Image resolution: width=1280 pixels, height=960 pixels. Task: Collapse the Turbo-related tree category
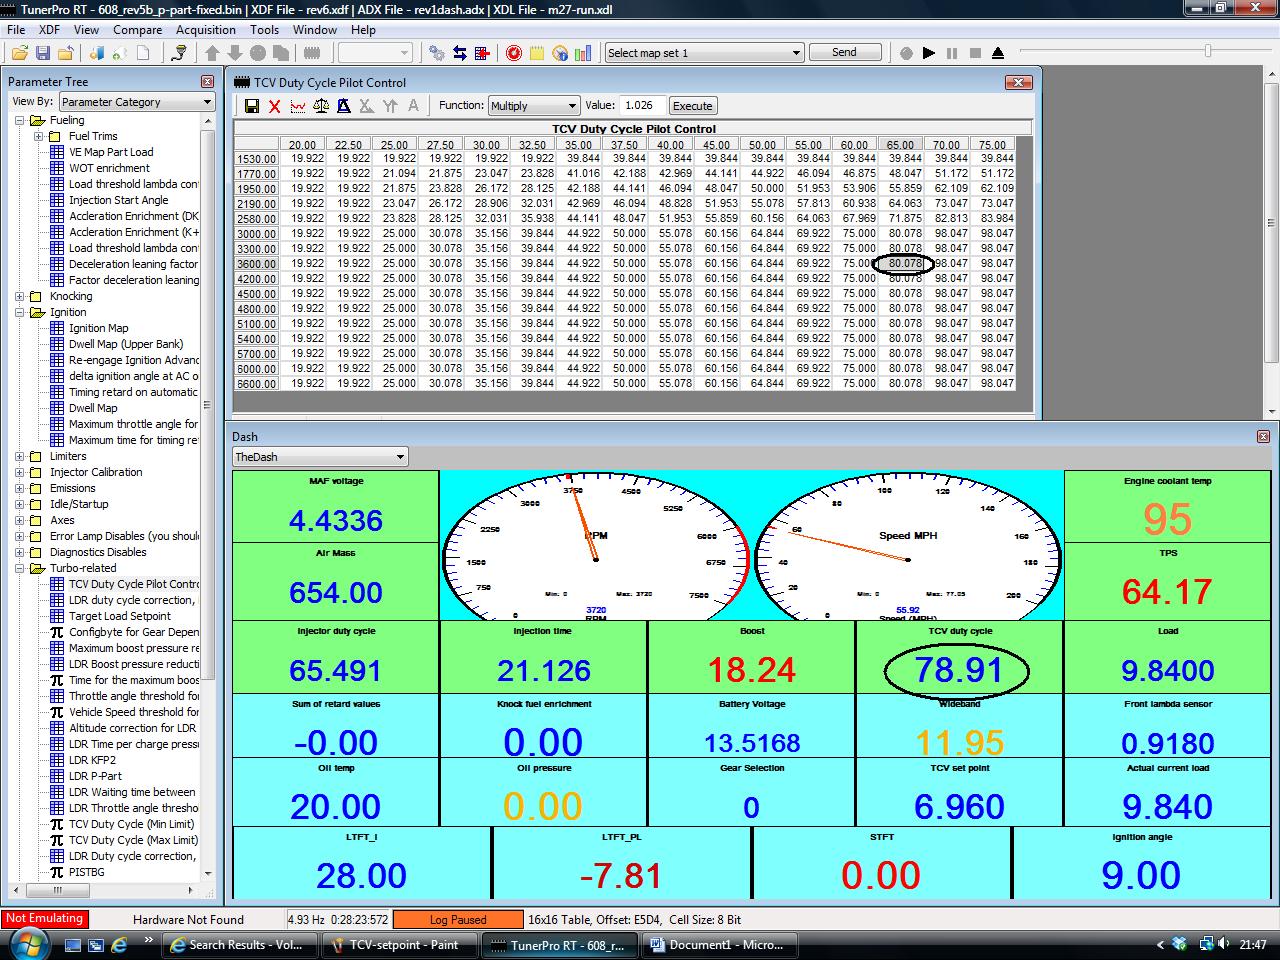click(20, 568)
